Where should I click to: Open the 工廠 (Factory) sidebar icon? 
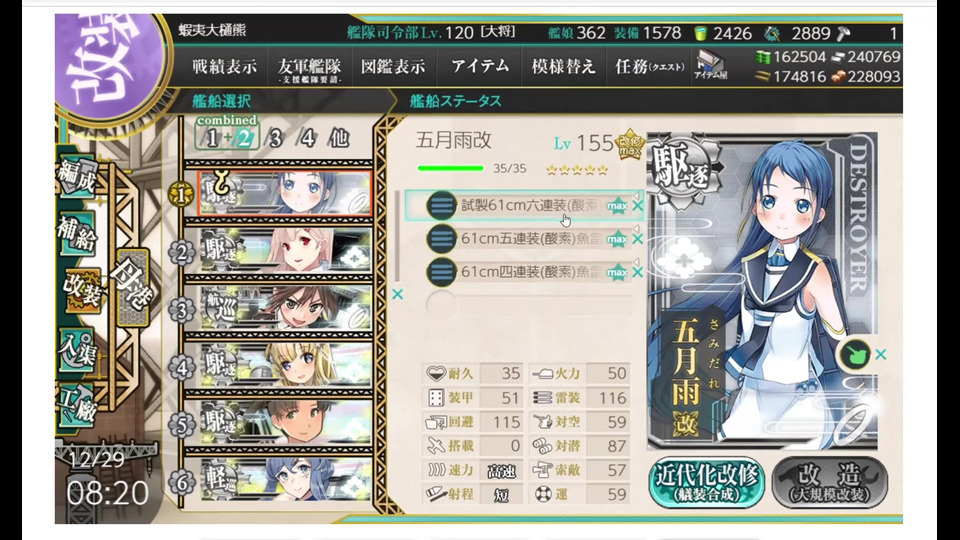(78, 404)
